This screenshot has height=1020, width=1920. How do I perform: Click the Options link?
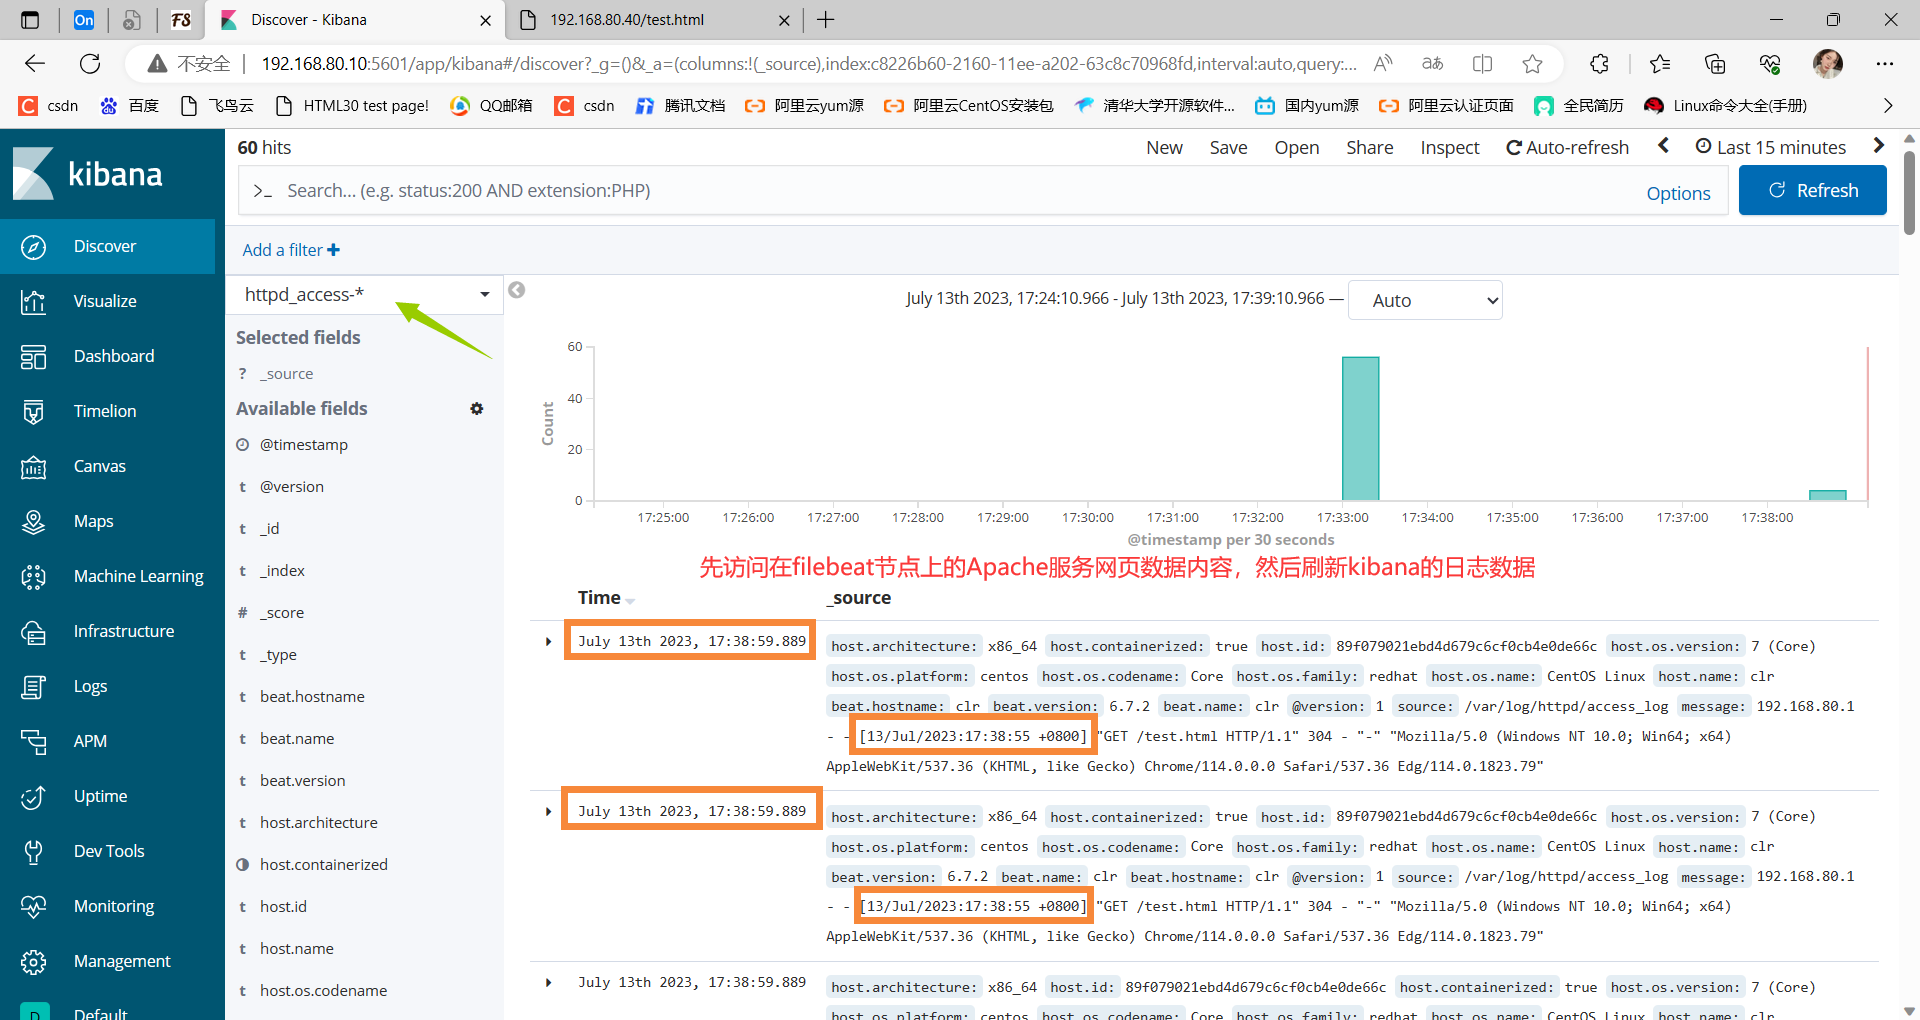coord(1678,194)
